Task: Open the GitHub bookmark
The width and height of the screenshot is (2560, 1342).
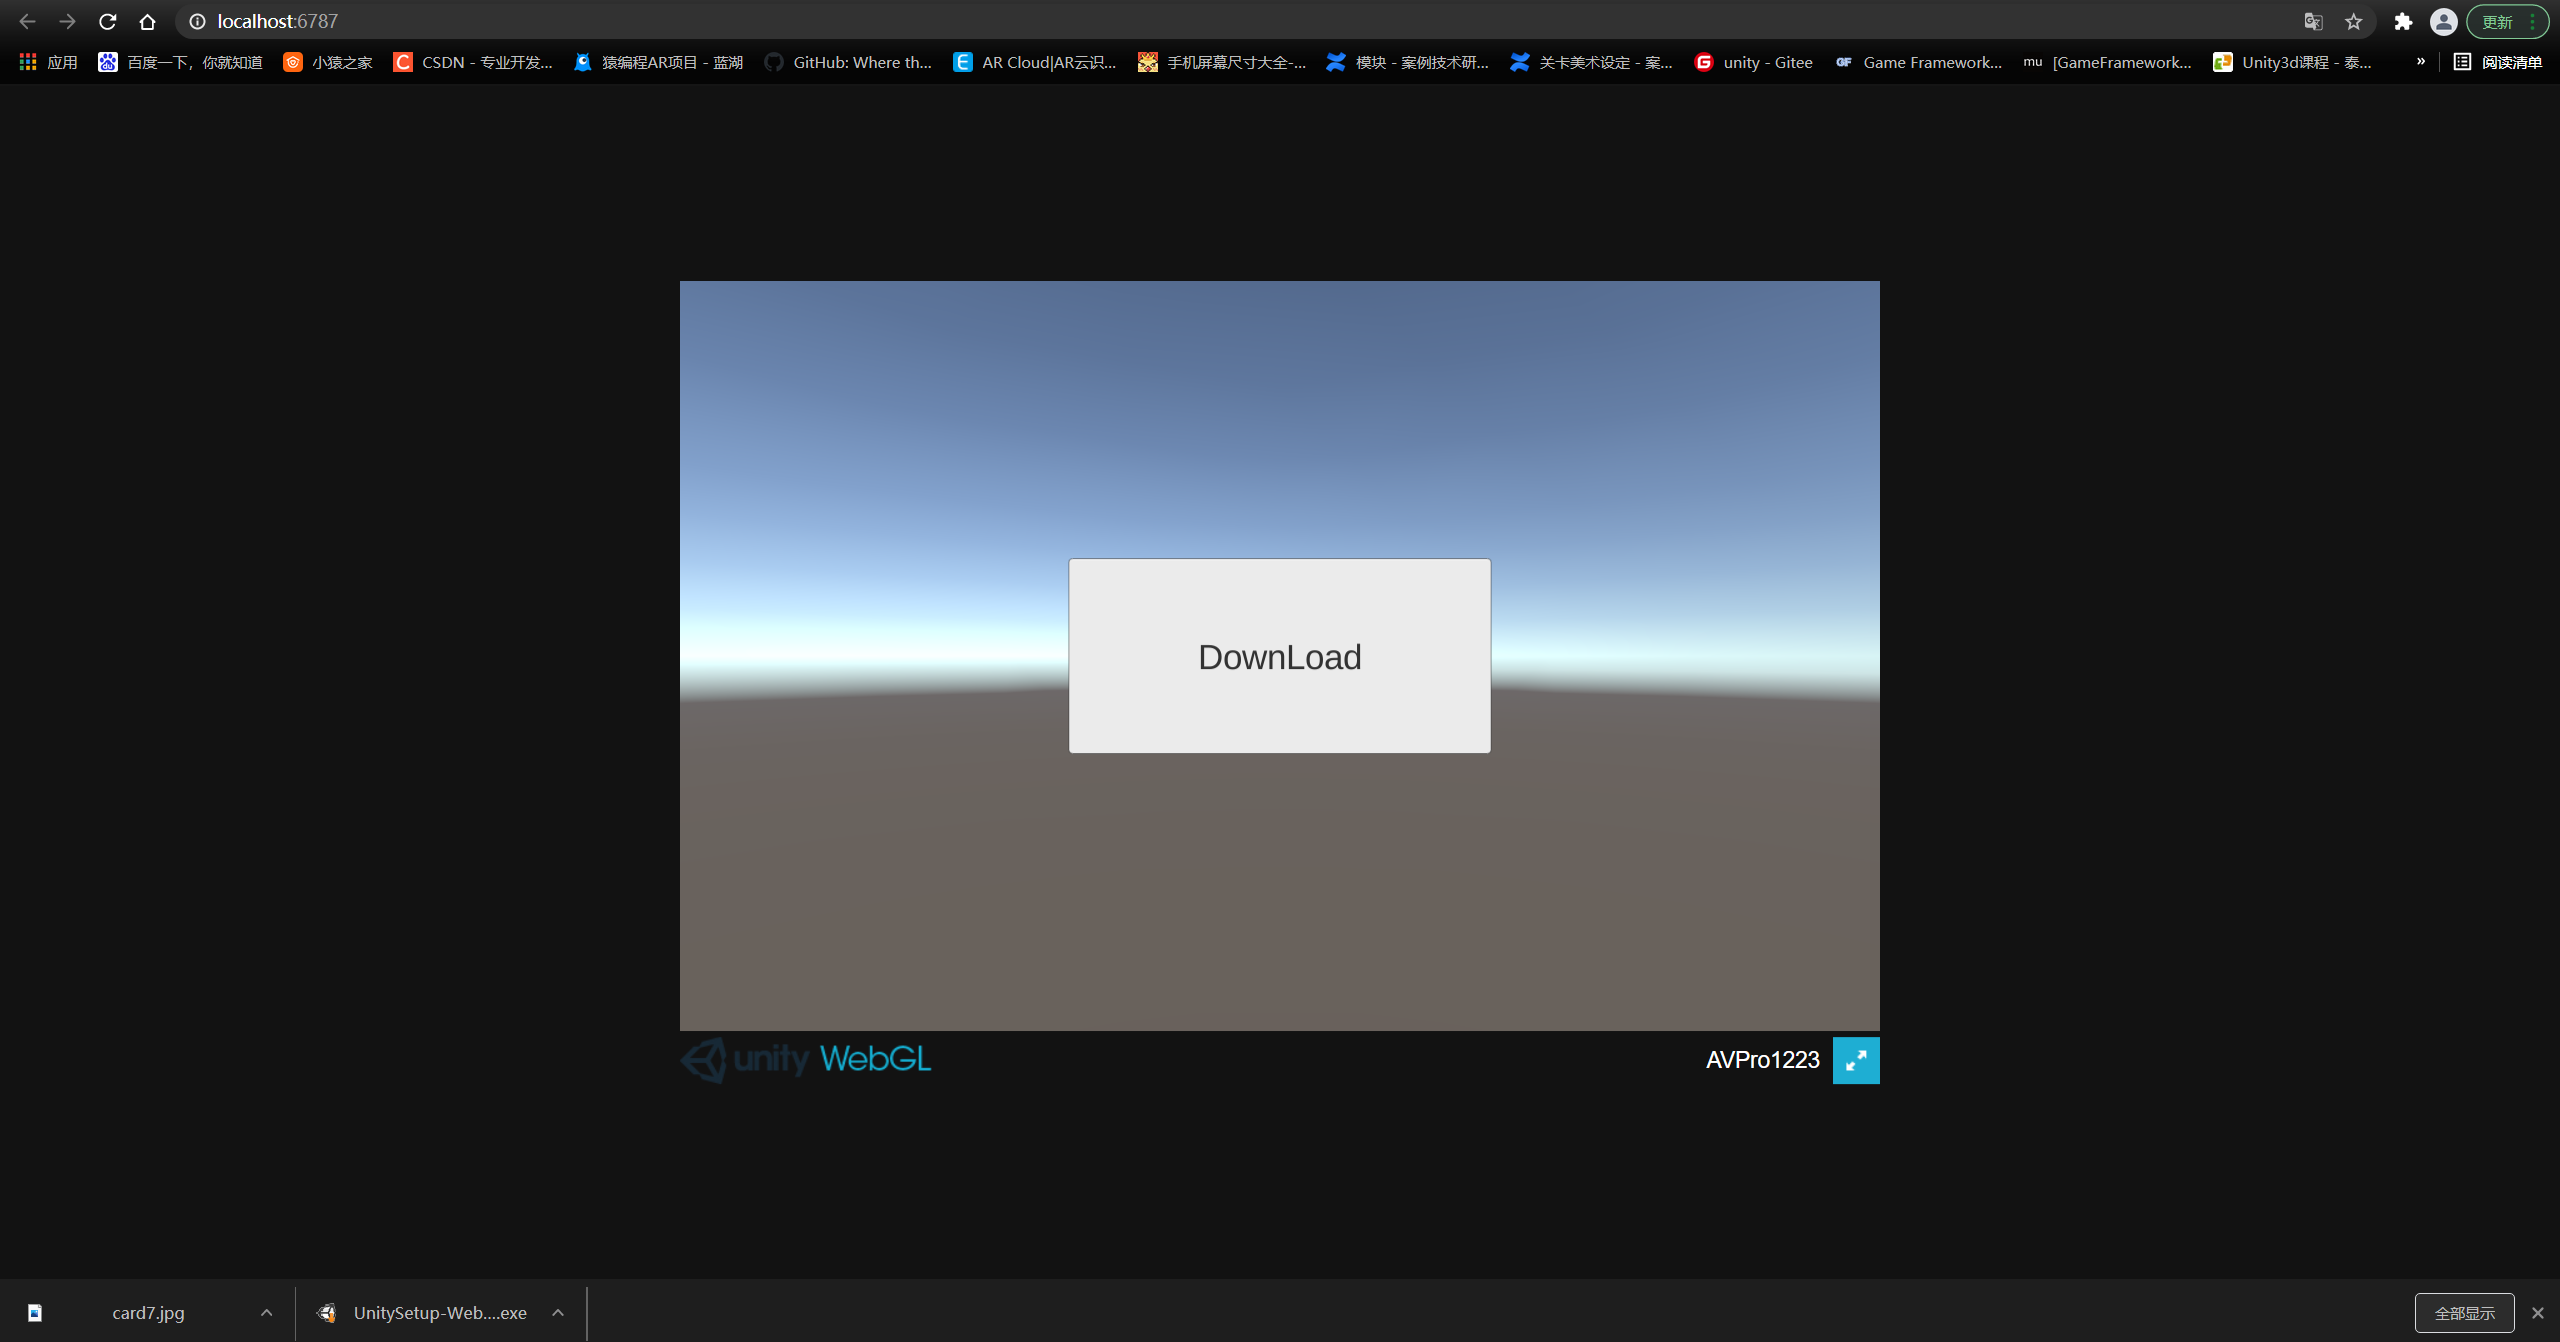Action: pyautogui.click(x=848, y=62)
